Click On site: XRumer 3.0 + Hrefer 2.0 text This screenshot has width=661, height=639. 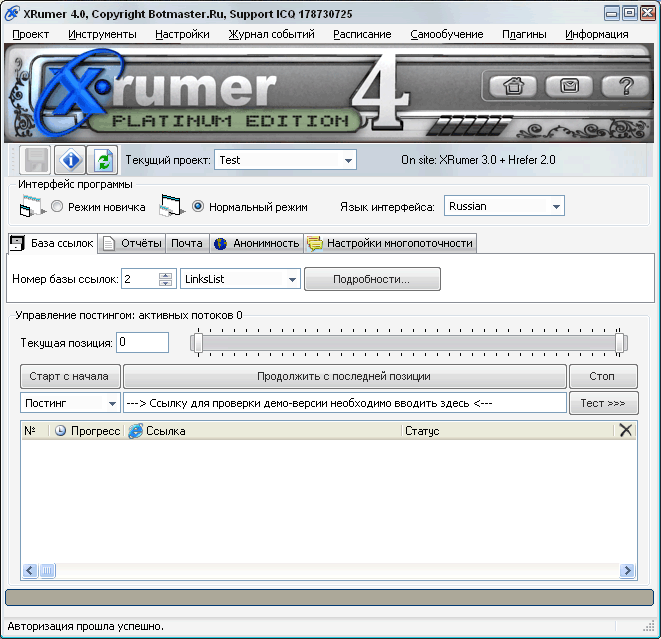pyautogui.click(x=478, y=160)
